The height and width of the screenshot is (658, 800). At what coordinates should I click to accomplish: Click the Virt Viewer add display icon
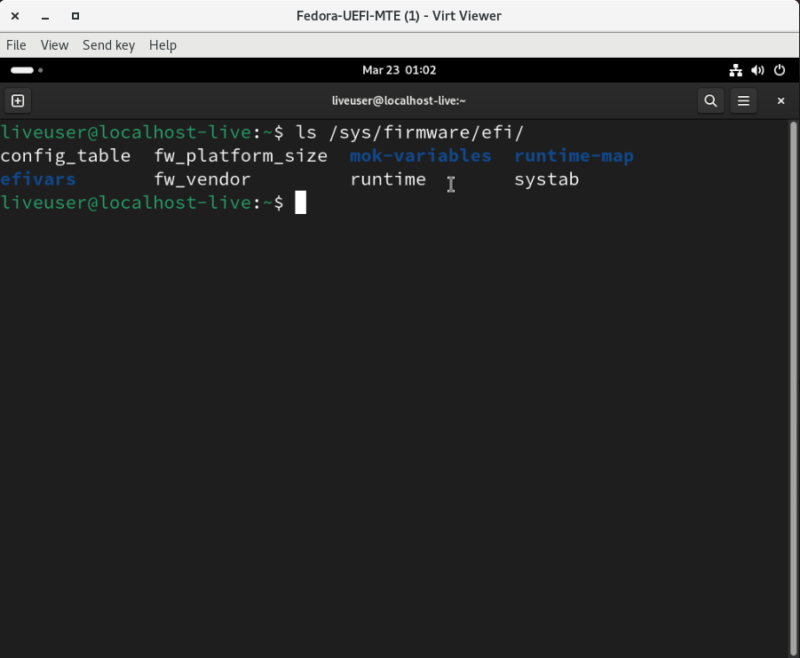coord(17,100)
